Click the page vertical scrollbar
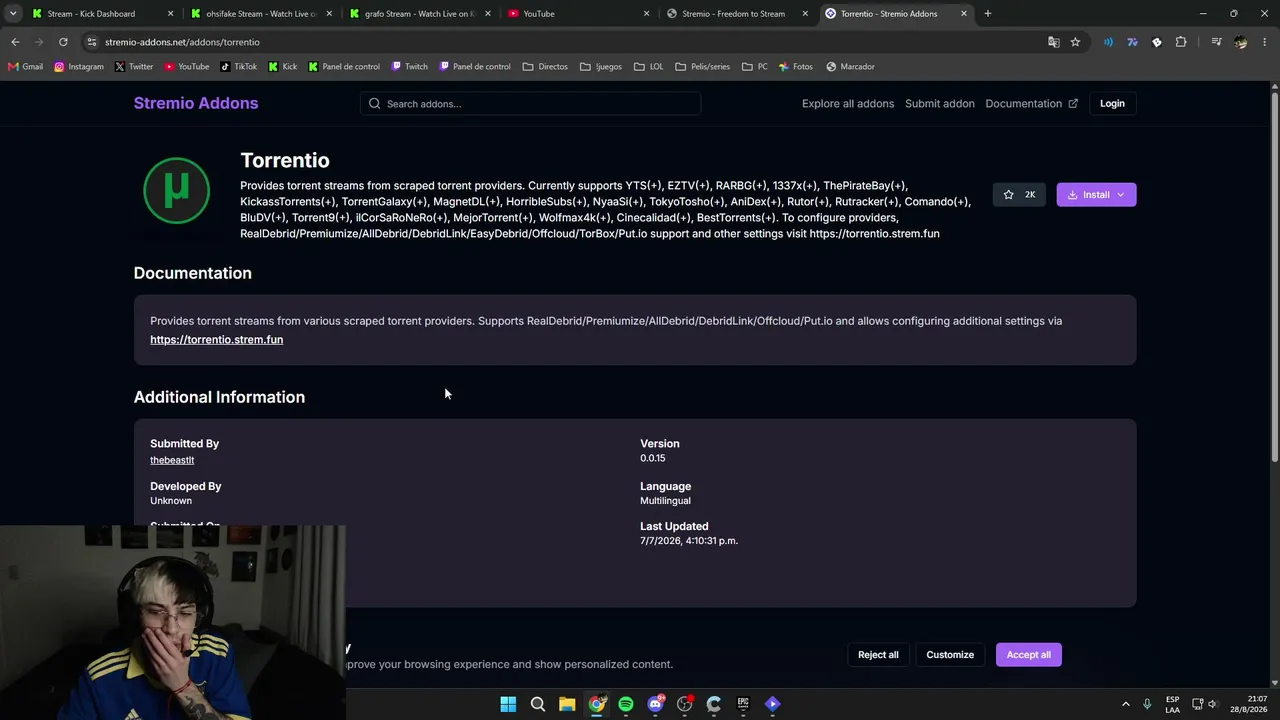 coord(1275,275)
